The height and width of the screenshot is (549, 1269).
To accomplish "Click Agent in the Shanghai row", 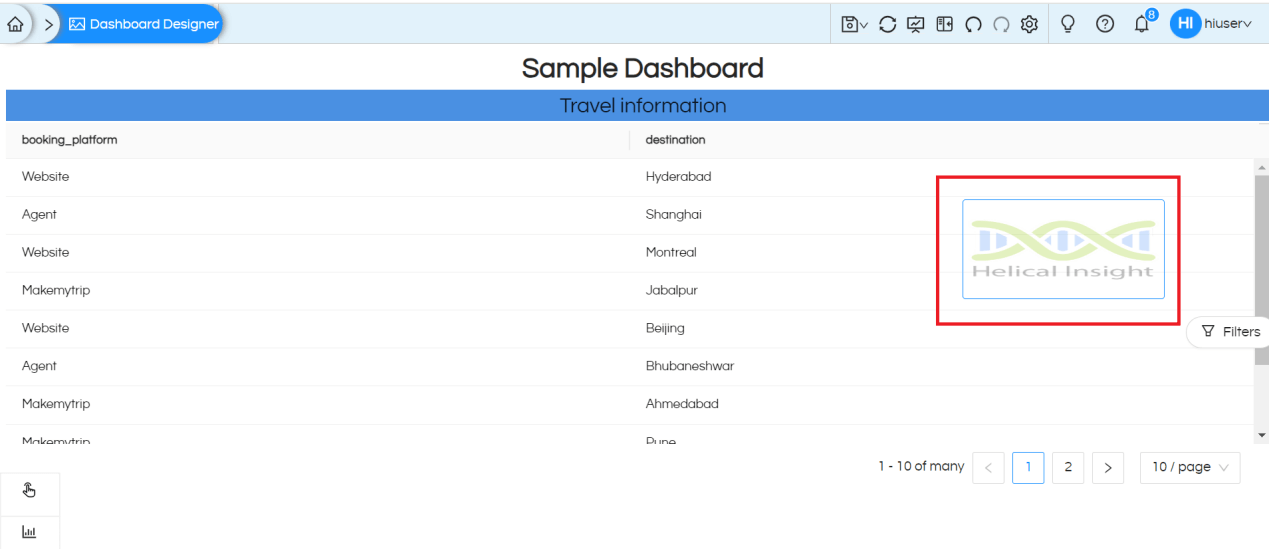I will (x=40, y=215).
